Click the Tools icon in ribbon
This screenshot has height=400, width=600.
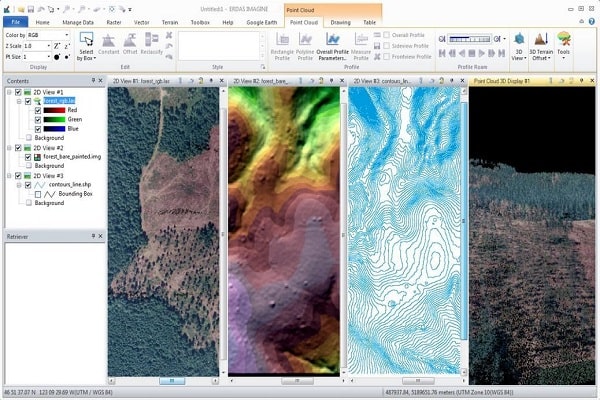pos(564,43)
